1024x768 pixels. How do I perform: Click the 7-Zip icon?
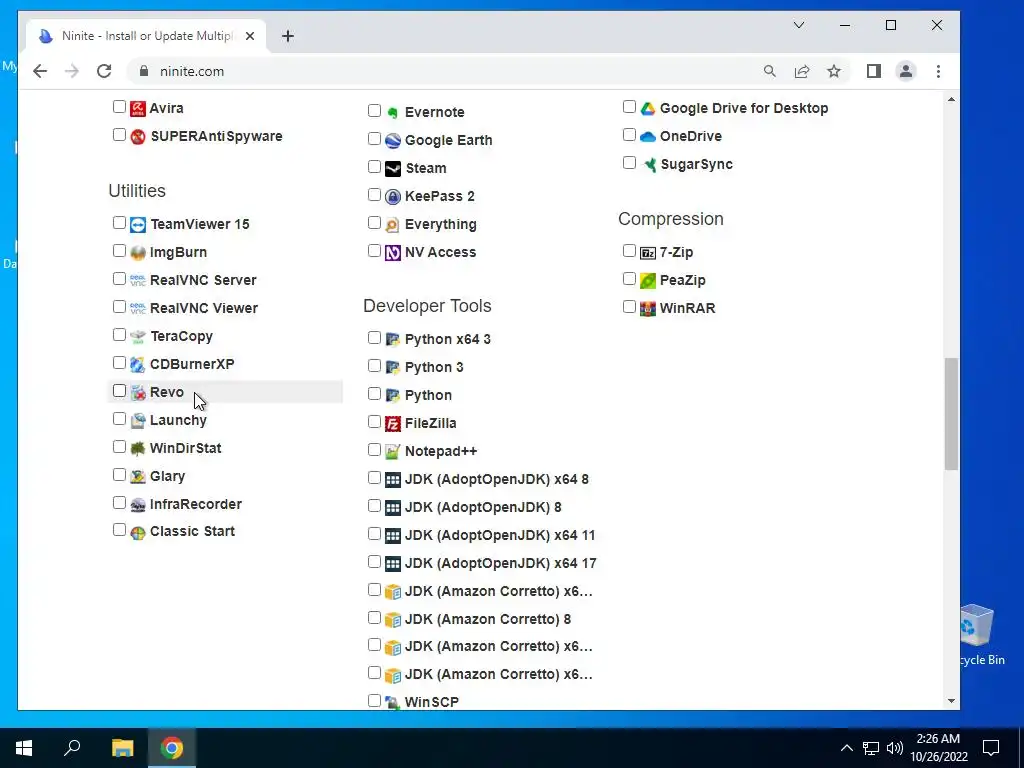[647, 253]
